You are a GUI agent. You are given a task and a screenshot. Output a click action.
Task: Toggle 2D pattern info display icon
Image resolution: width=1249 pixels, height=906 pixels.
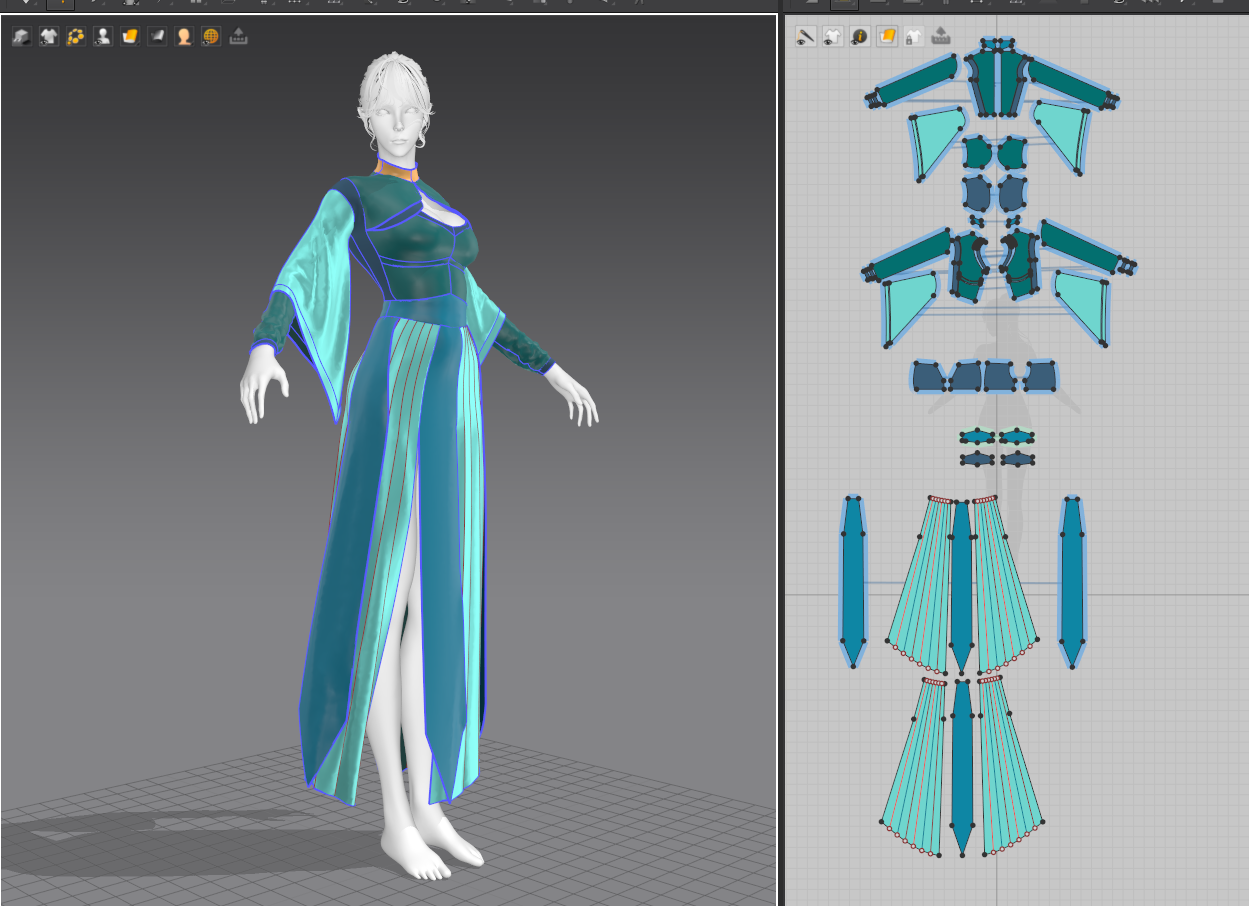coord(860,37)
